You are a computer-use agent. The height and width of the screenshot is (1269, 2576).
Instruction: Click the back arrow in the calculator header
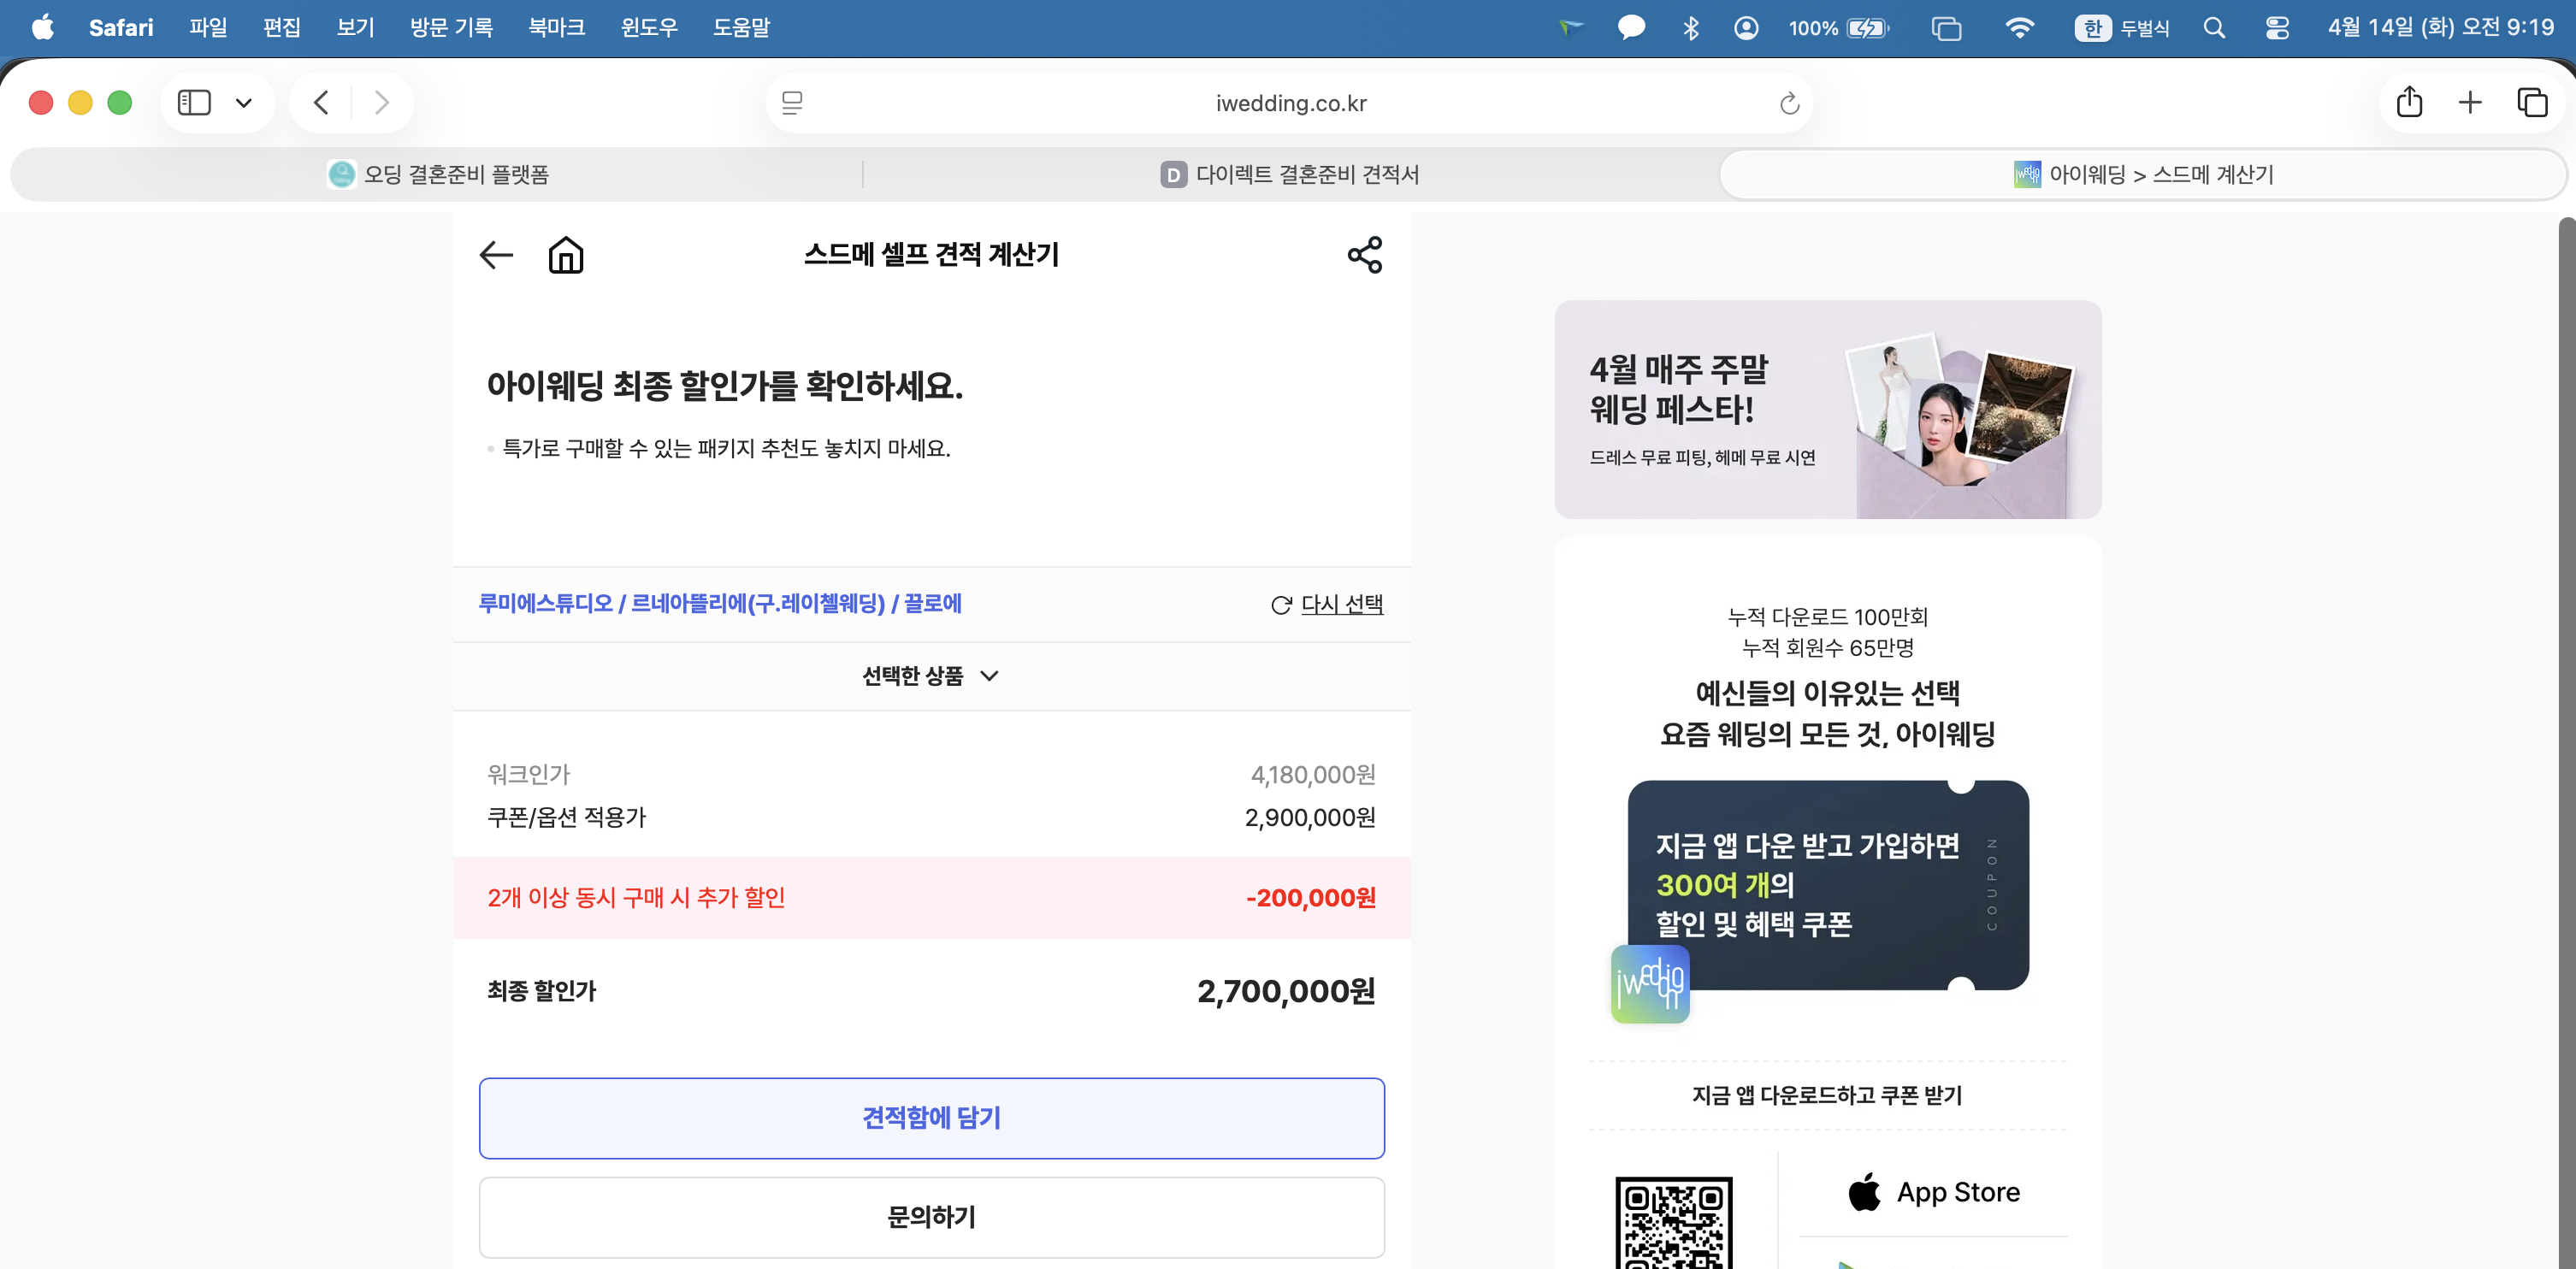(496, 256)
